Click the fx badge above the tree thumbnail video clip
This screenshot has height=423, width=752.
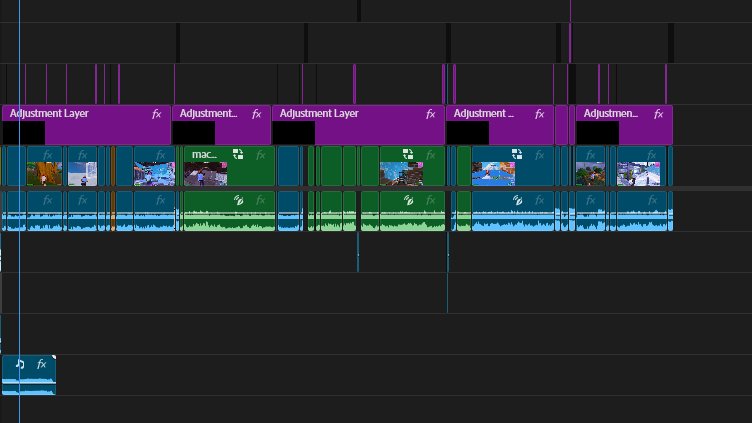point(47,155)
